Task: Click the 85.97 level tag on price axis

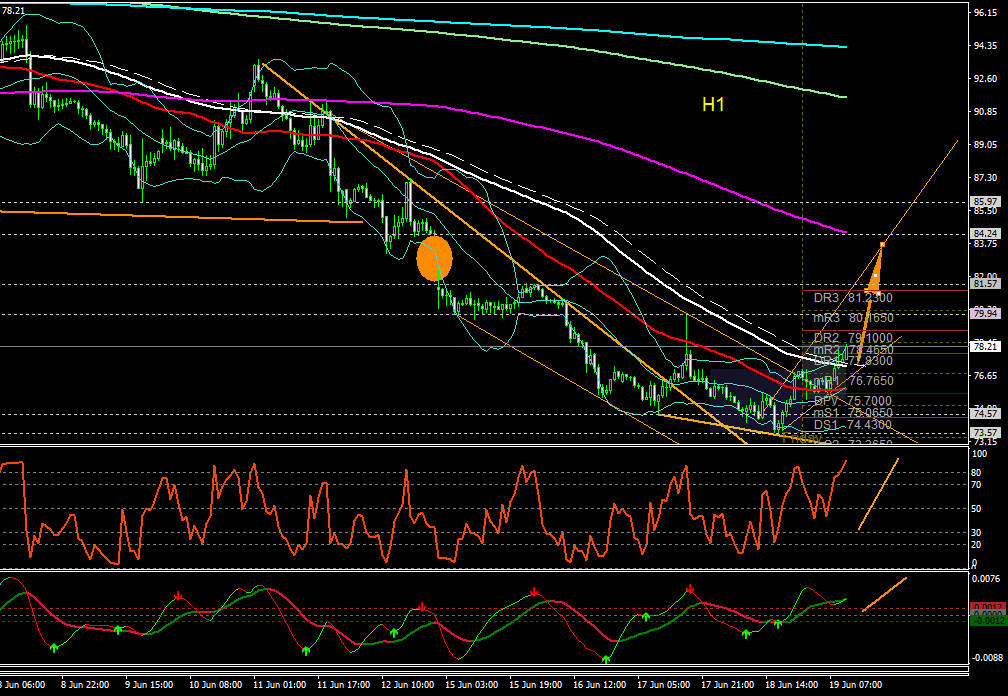Action: (x=985, y=201)
